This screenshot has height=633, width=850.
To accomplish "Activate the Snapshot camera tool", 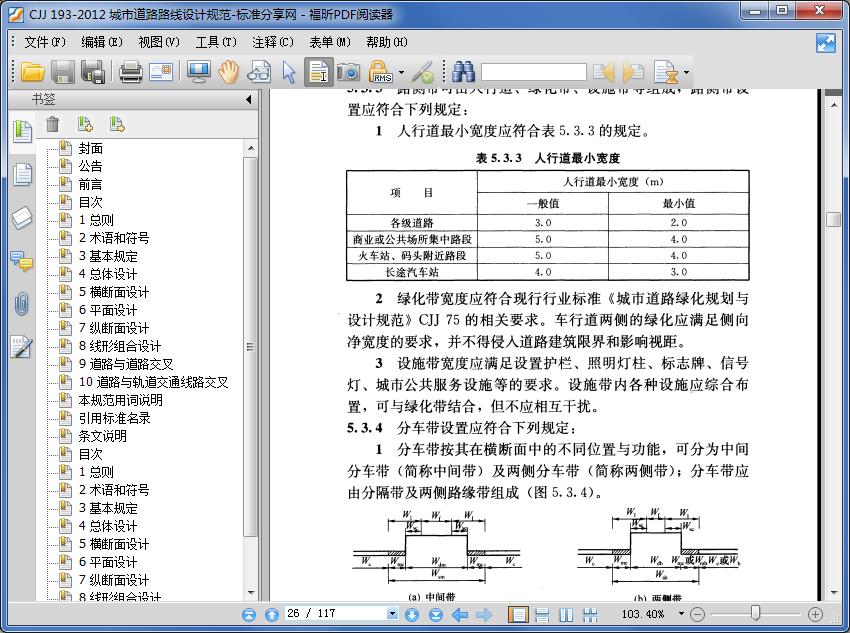I will [x=348, y=72].
